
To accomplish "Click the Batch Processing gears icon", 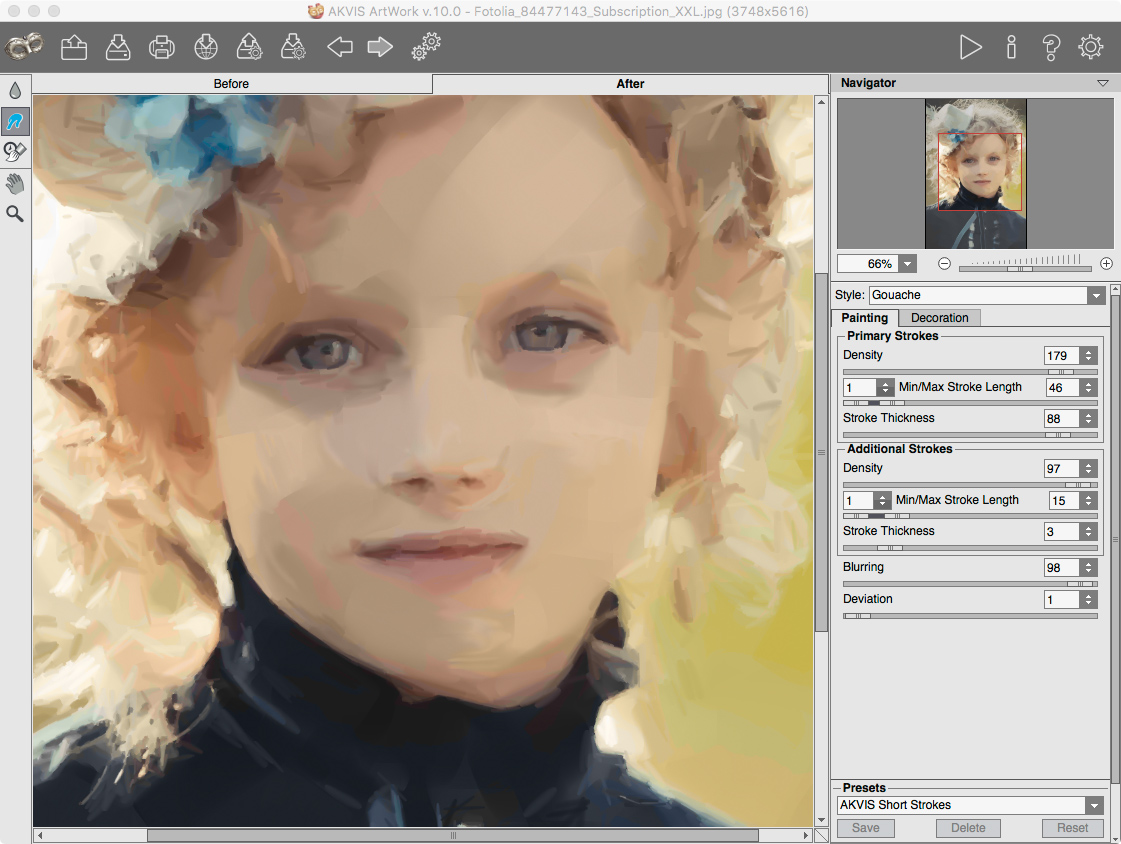I will (x=426, y=47).
